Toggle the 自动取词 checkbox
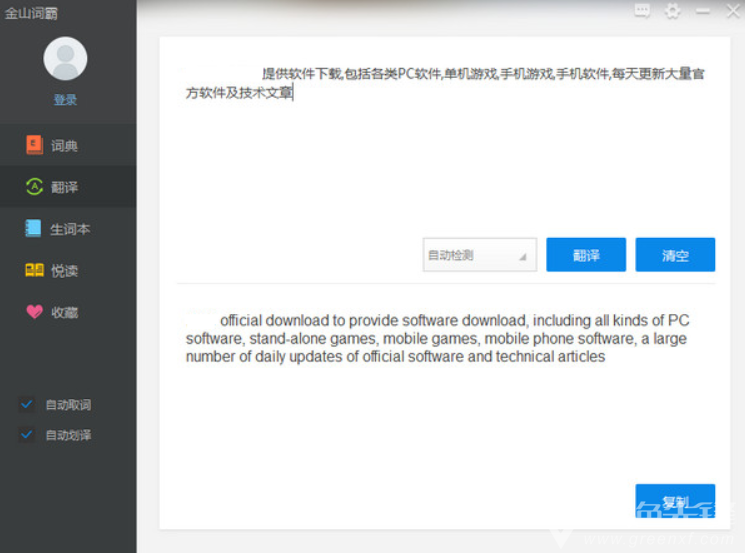This screenshot has width=745, height=553. [27, 404]
